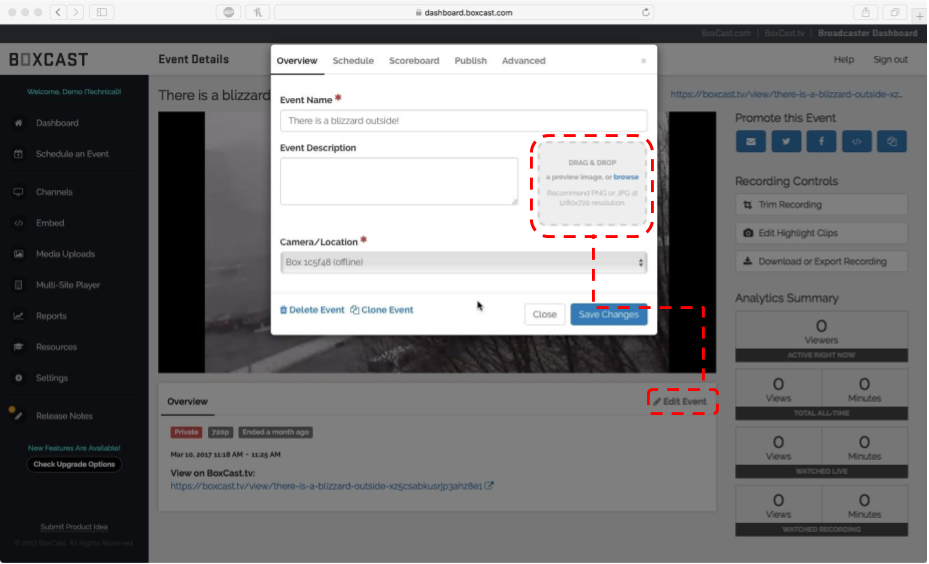Click the email share icon button
929x564 pixels.
click(750, 142)
